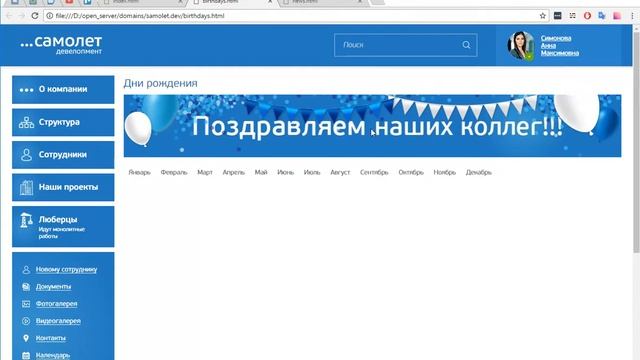Open the Структура section

[63, 122]
